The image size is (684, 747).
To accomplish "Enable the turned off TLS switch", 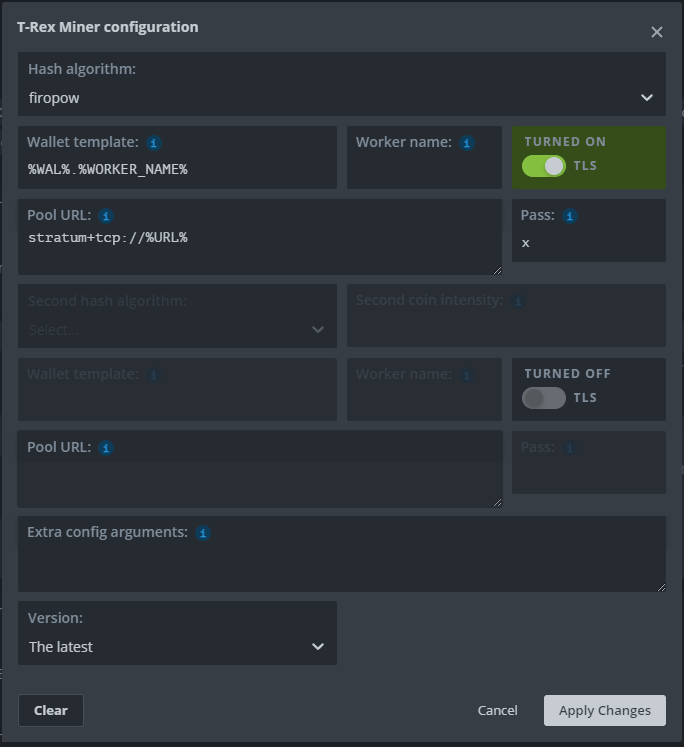I will point(543,398).
